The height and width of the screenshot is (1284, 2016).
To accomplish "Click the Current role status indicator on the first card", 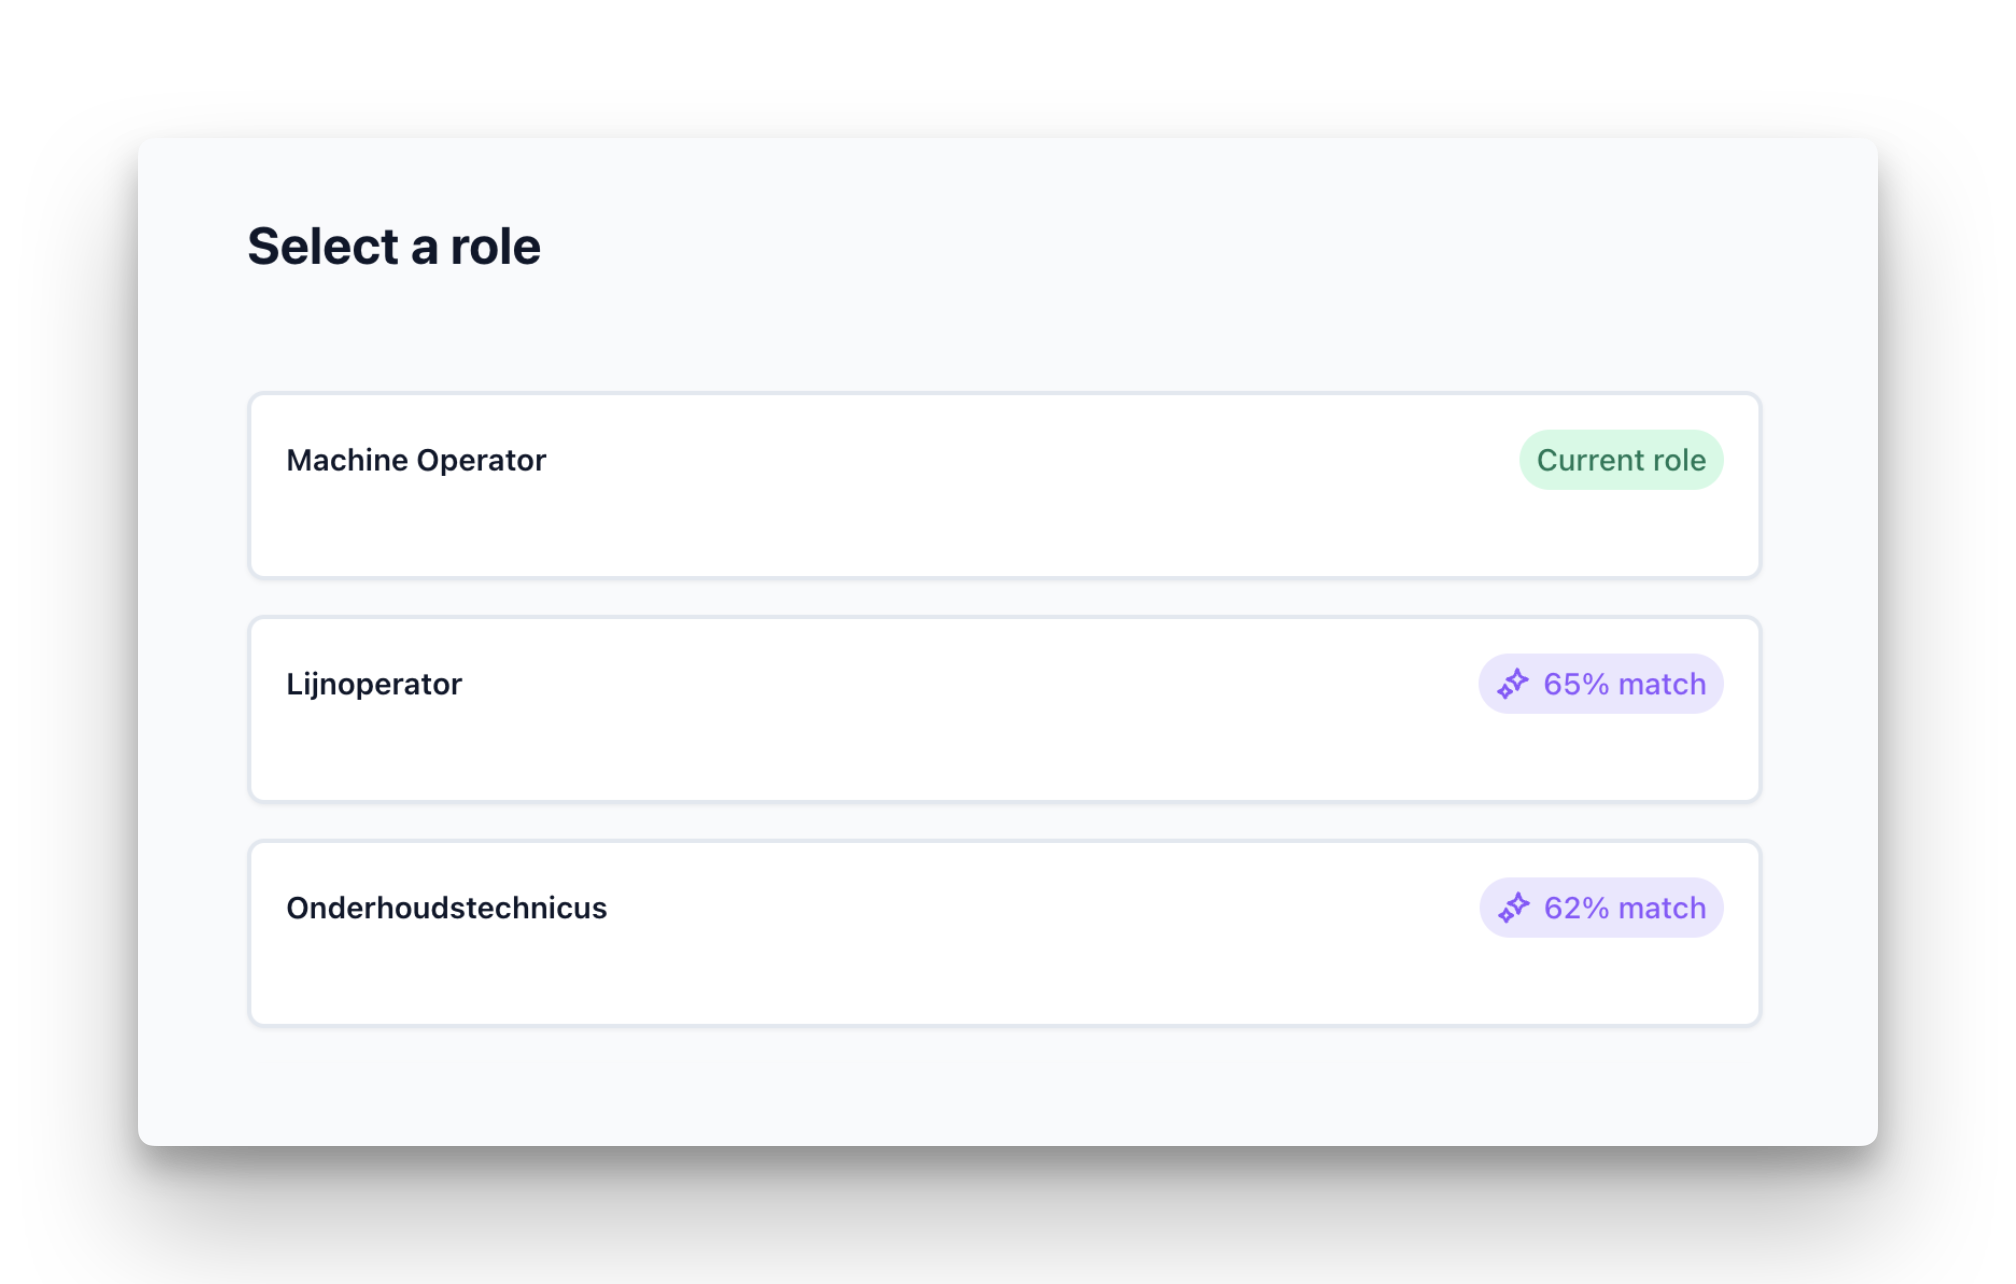I will pyautogui.click(x=1620, y=460).
